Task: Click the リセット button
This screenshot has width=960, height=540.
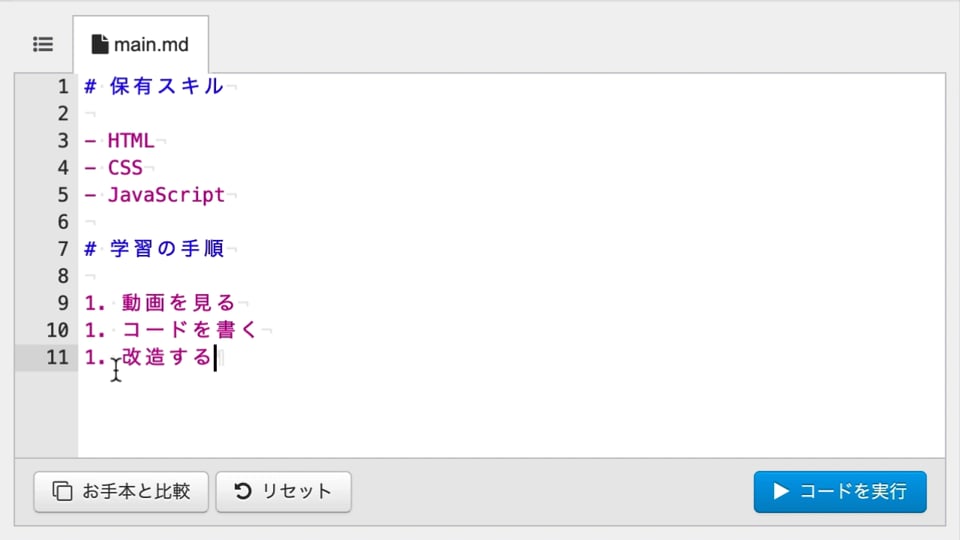Action: (283, 492)
